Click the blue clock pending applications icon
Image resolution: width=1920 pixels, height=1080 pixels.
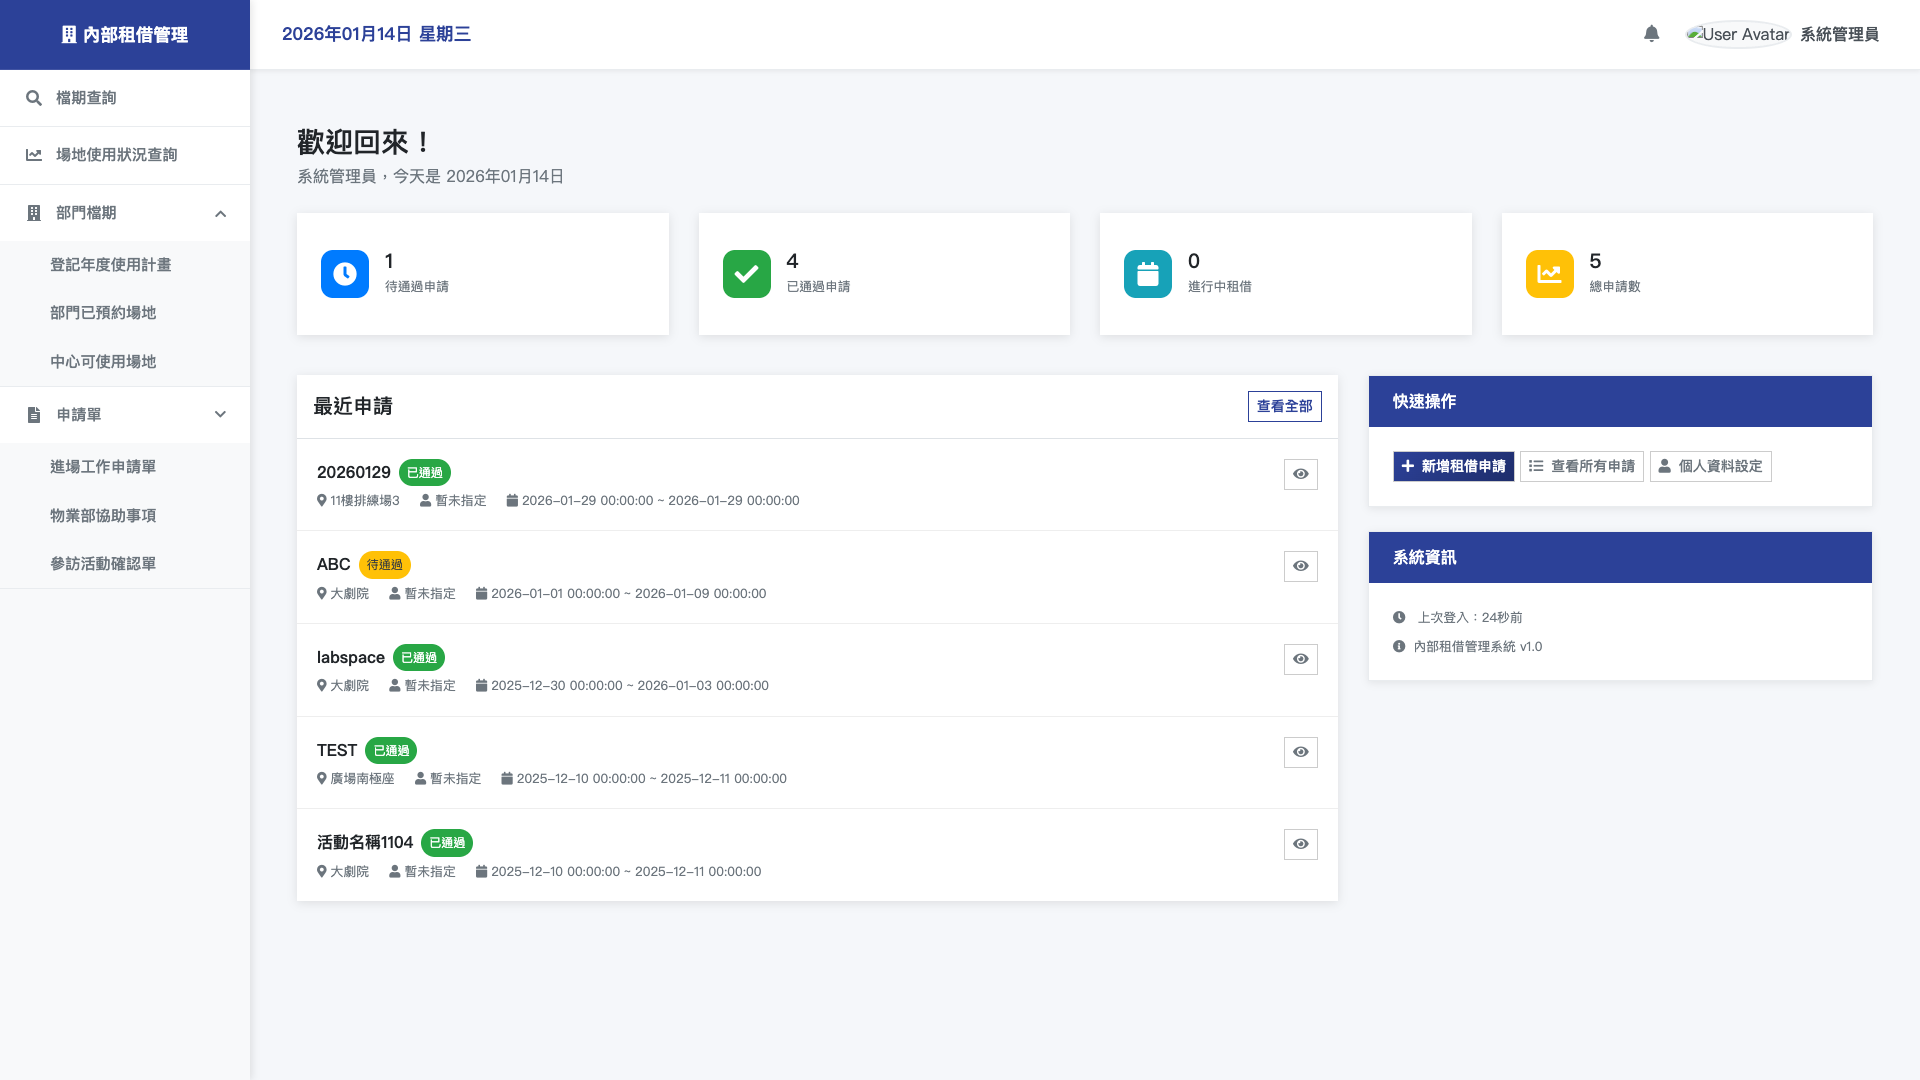click(345, 274)
